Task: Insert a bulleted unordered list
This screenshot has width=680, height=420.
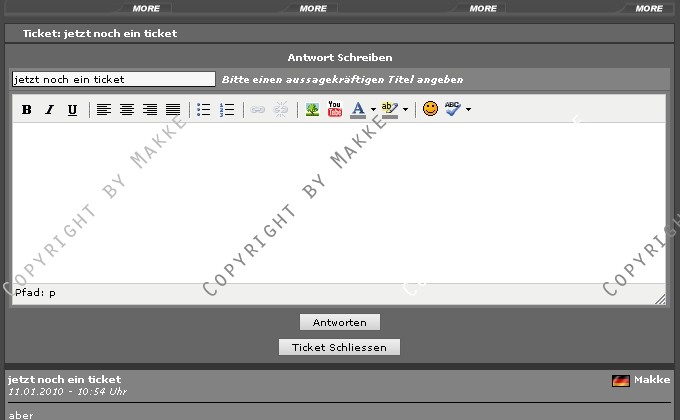Action: pos(204,110)
